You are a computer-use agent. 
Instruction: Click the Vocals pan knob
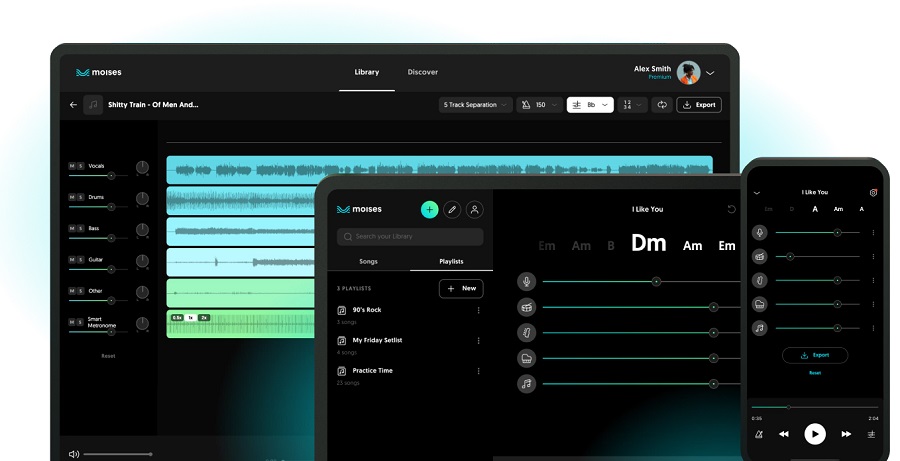(142, 167)
